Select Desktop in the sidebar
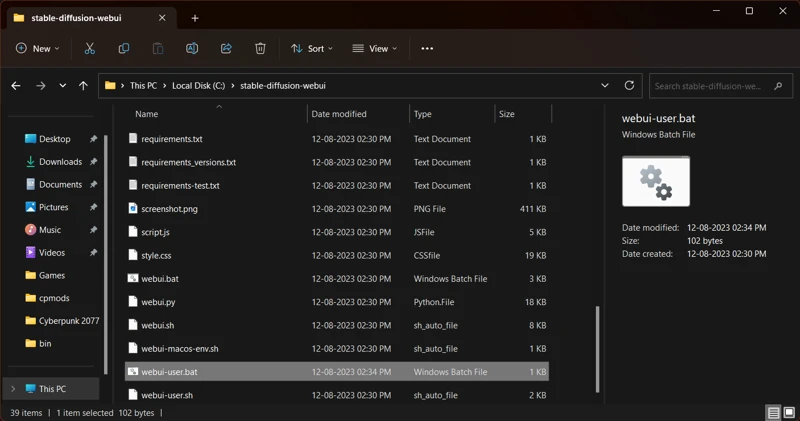Image resolution: width=800 pixels, height=421 pixels. (x=55, y=139)
